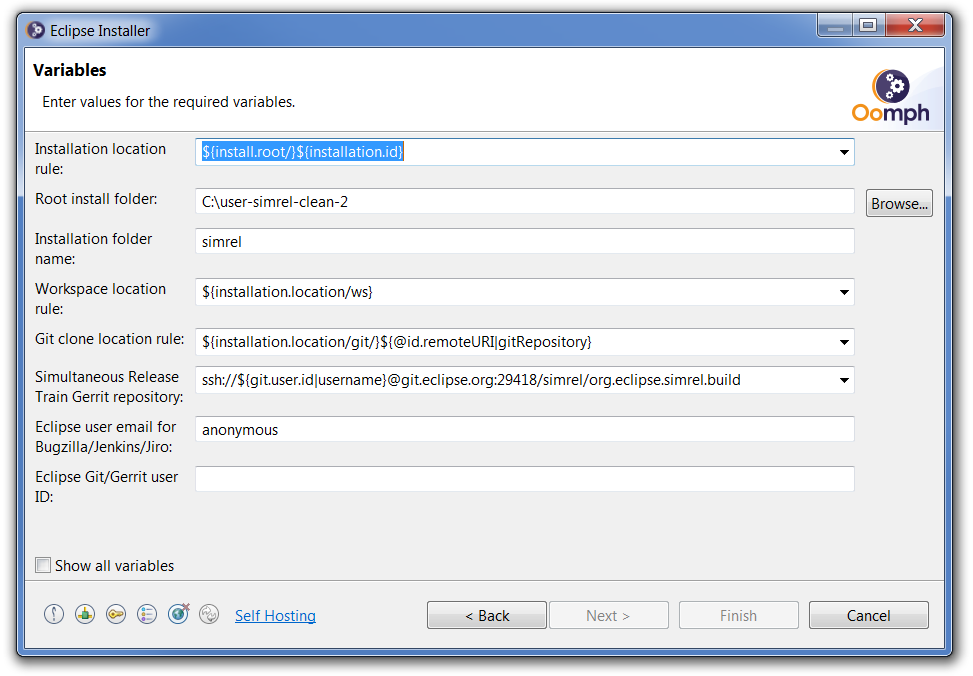Click the Installation location rule text

pyautogui.click(x=303, y=151)
